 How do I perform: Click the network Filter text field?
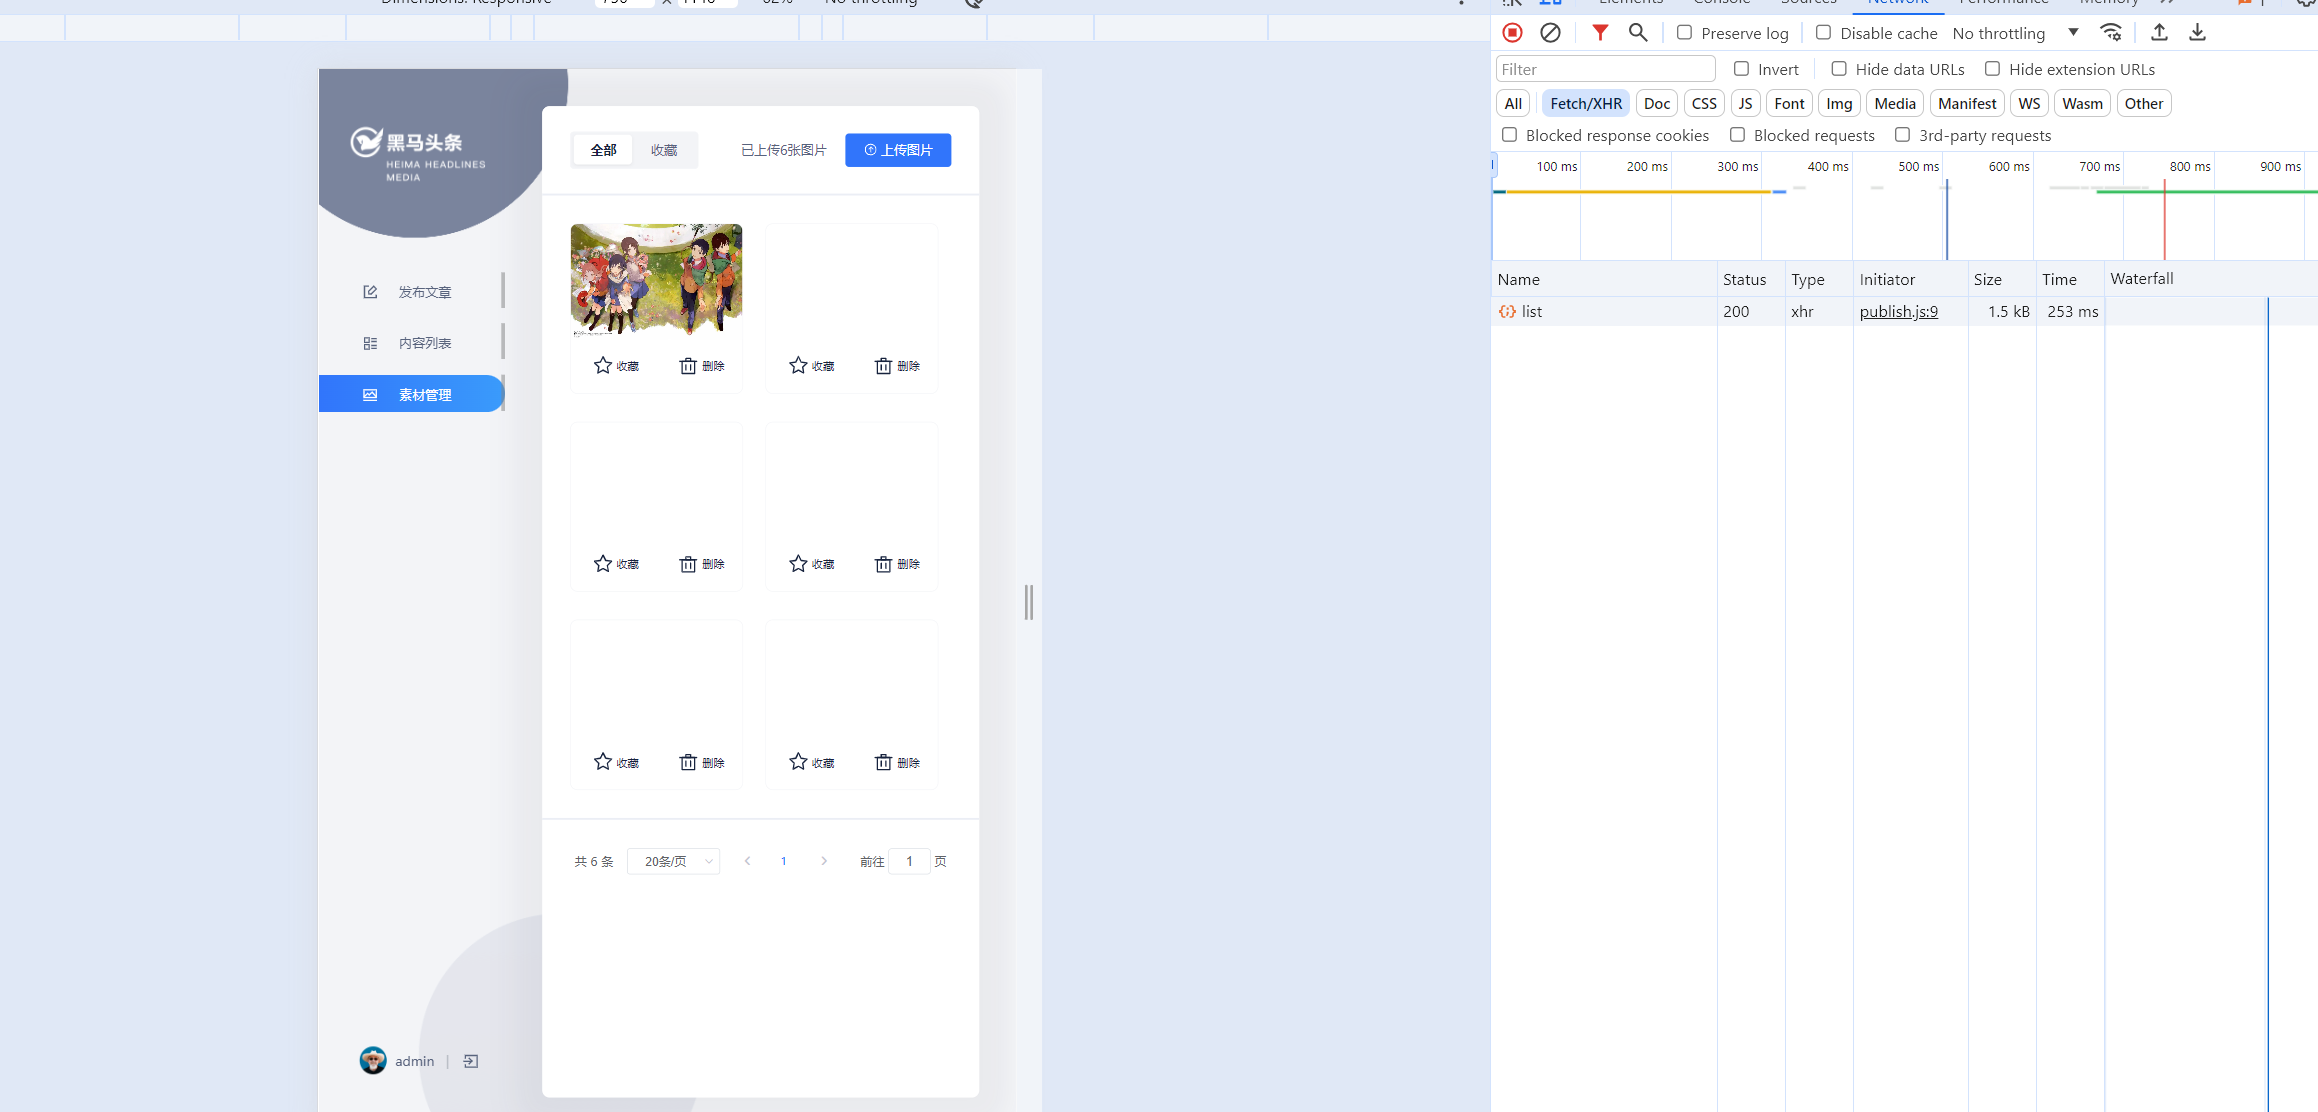(x=1604, y=69)
